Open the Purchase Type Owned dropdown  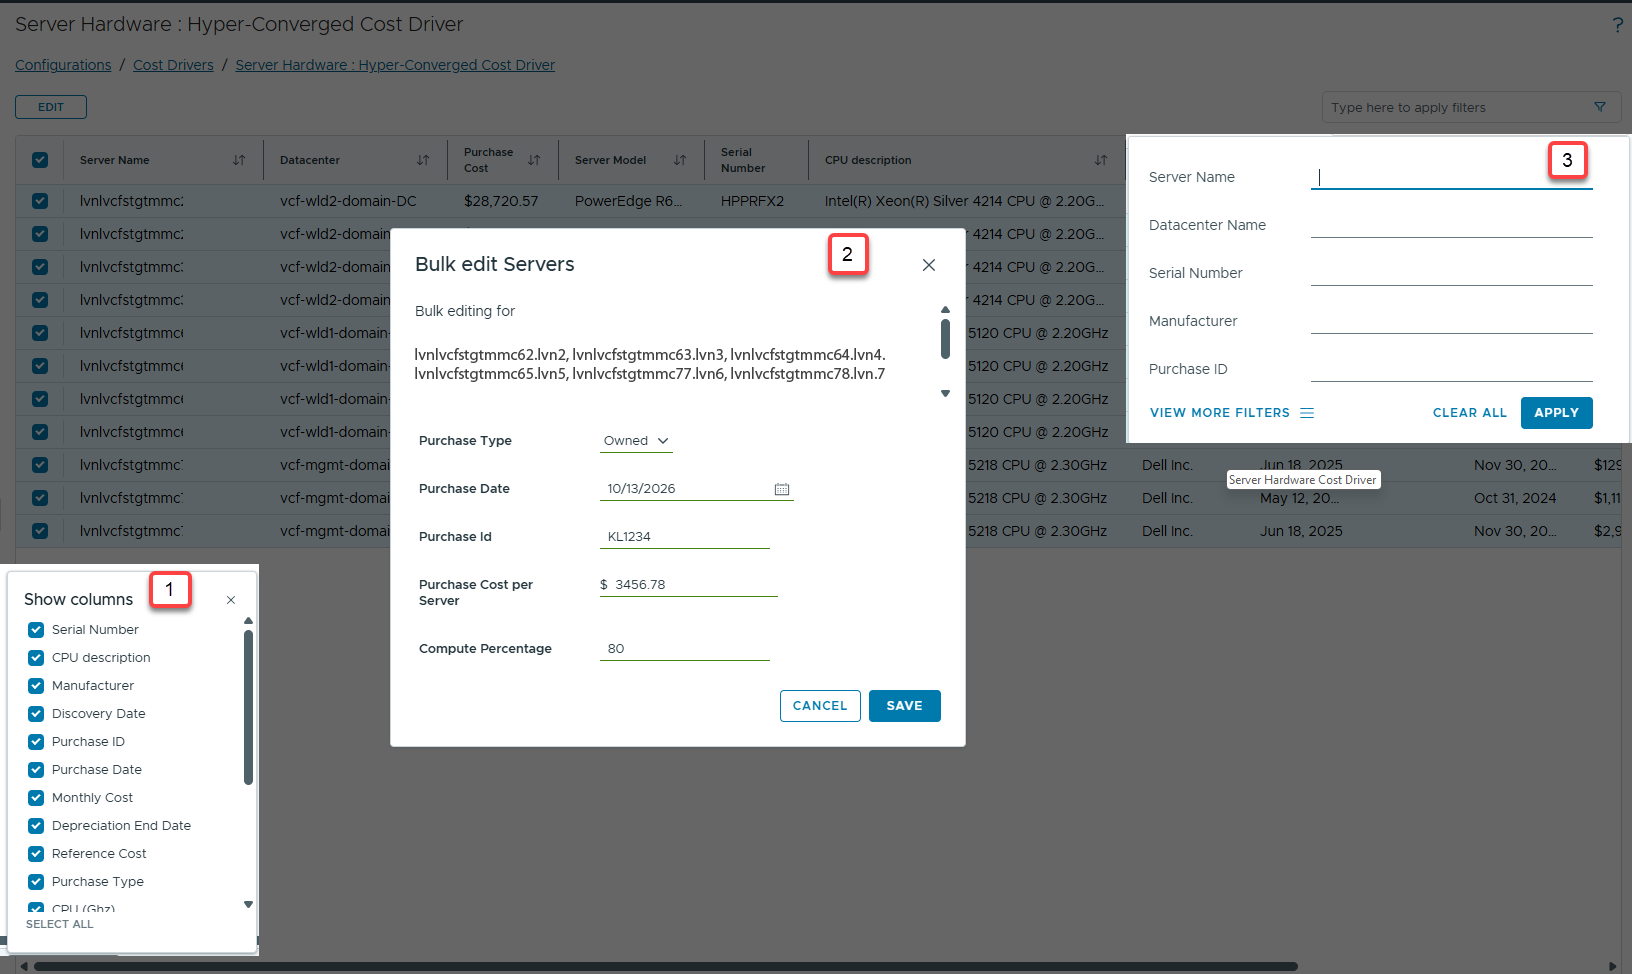pyautogui.click(x=636, y=441)
